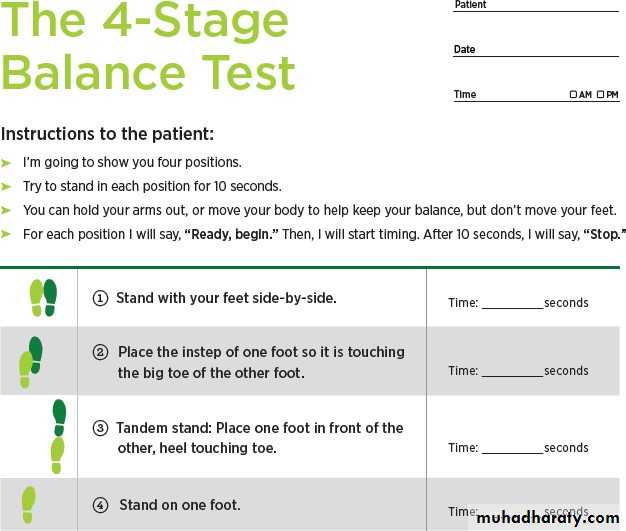Click the circled number 1 marker
626x531 pixels.
100,298
